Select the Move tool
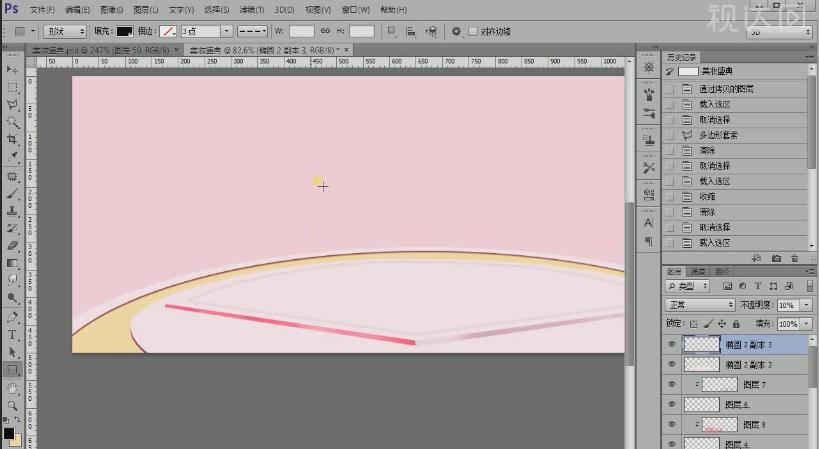819x449 pixels. pos(12,69)
